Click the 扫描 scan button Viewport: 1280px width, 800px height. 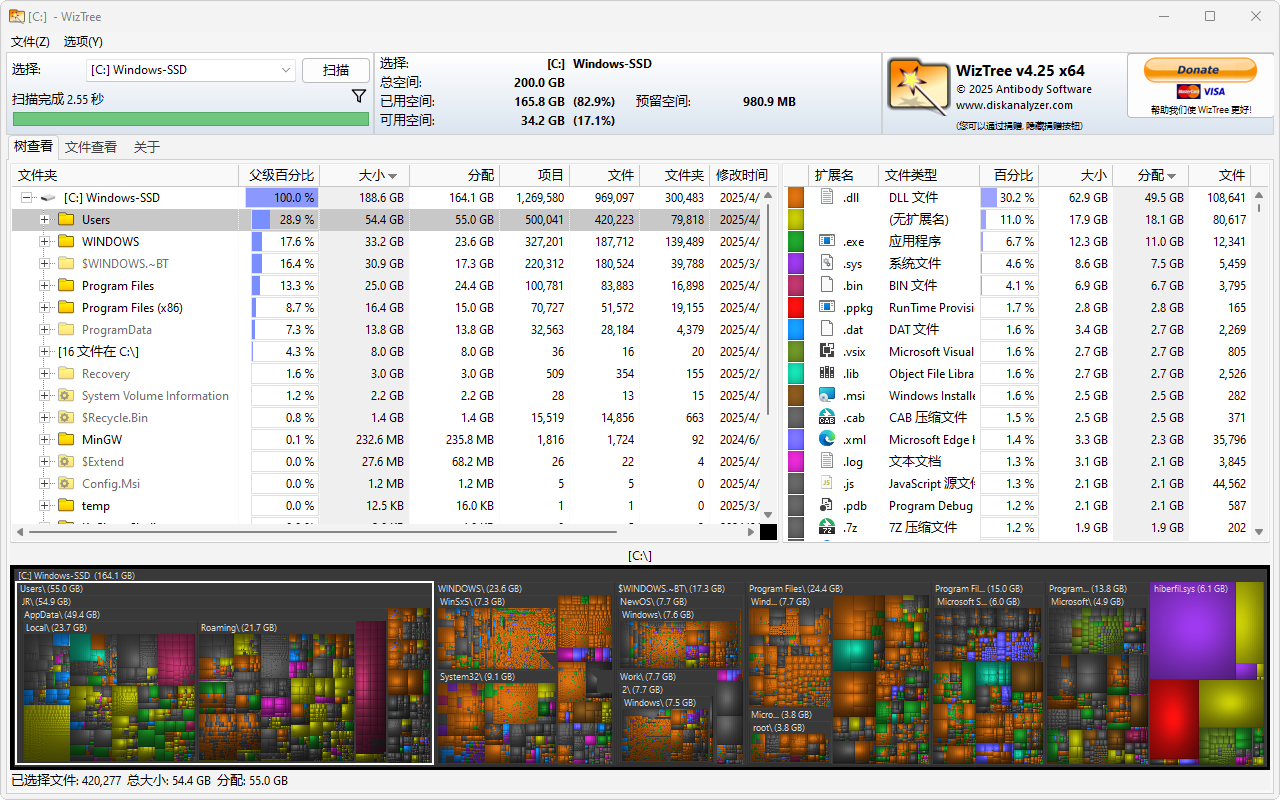(336, 70)
